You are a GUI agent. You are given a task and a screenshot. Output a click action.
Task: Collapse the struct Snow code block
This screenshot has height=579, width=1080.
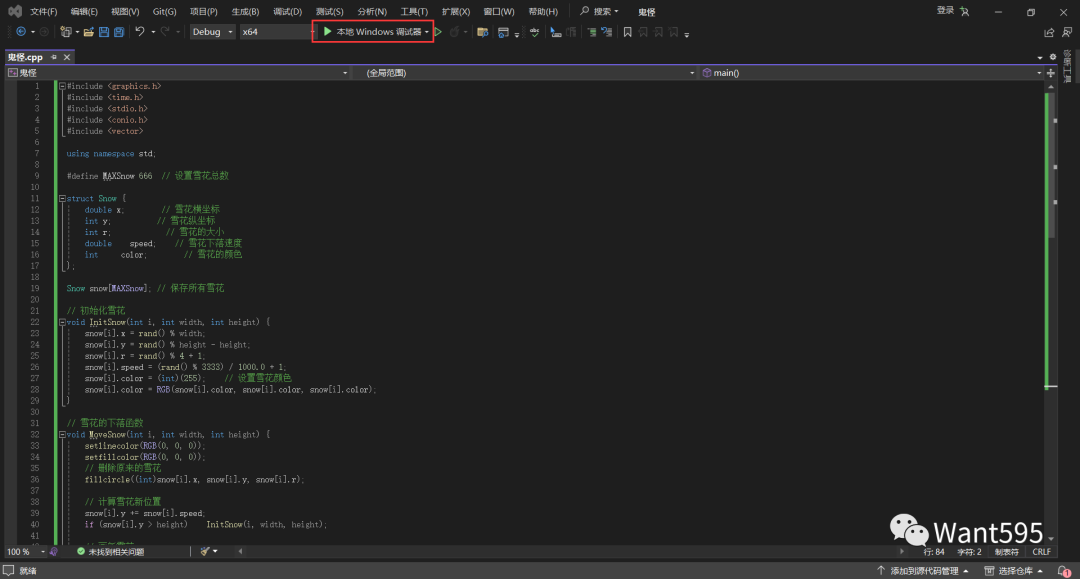pos(61,199)
